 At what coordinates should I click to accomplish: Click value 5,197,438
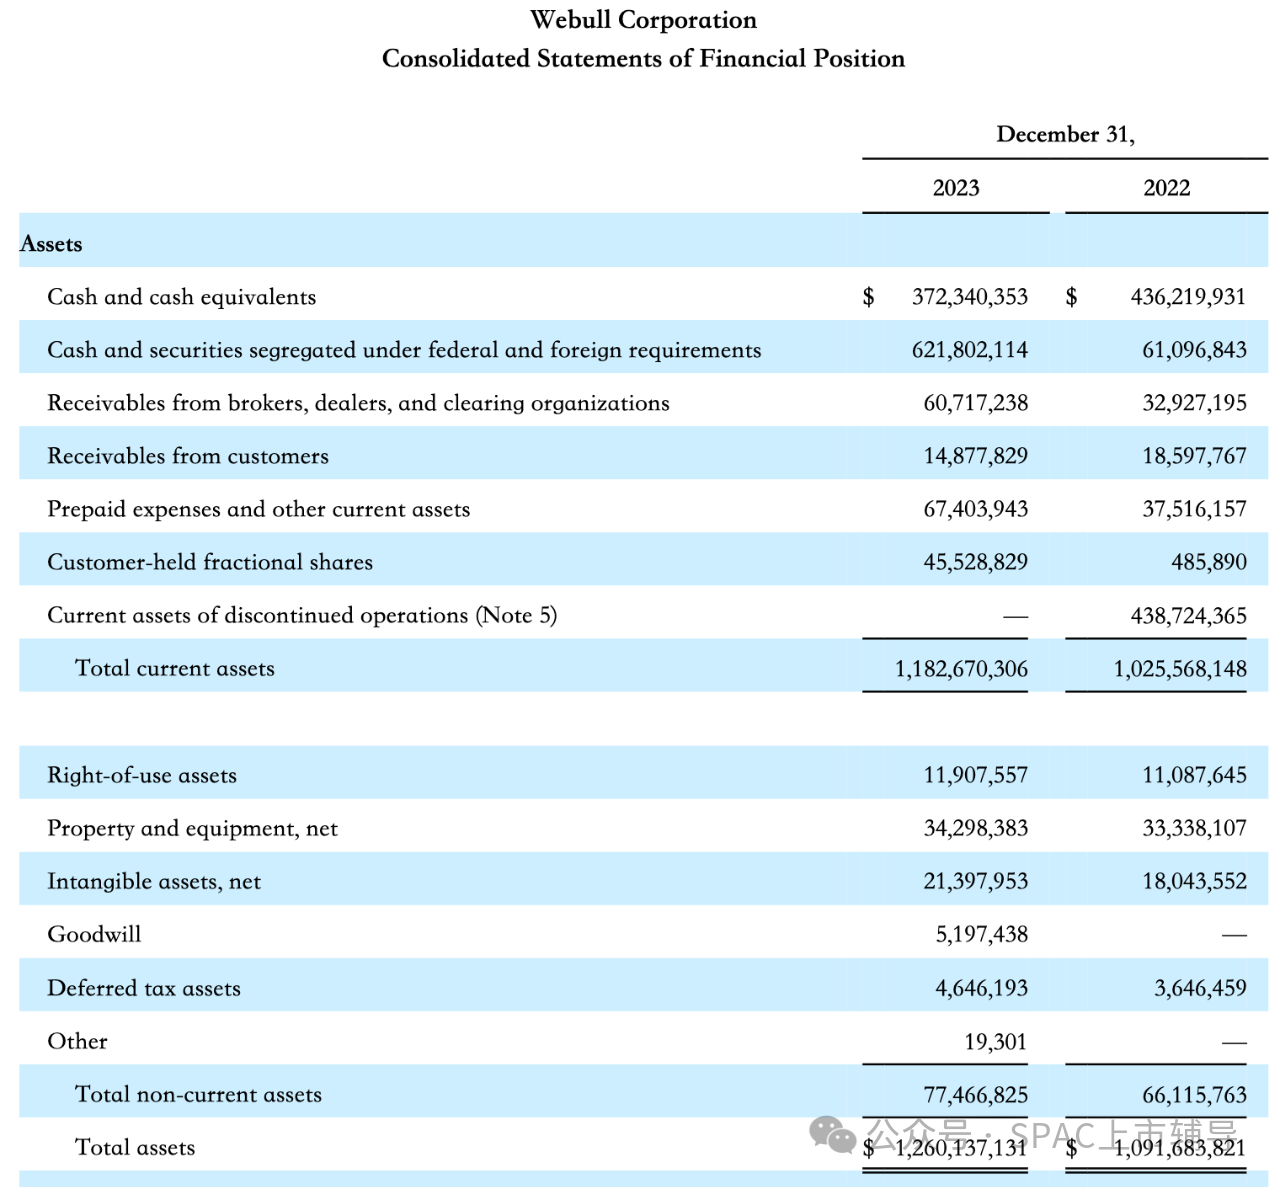click(981, 934)
